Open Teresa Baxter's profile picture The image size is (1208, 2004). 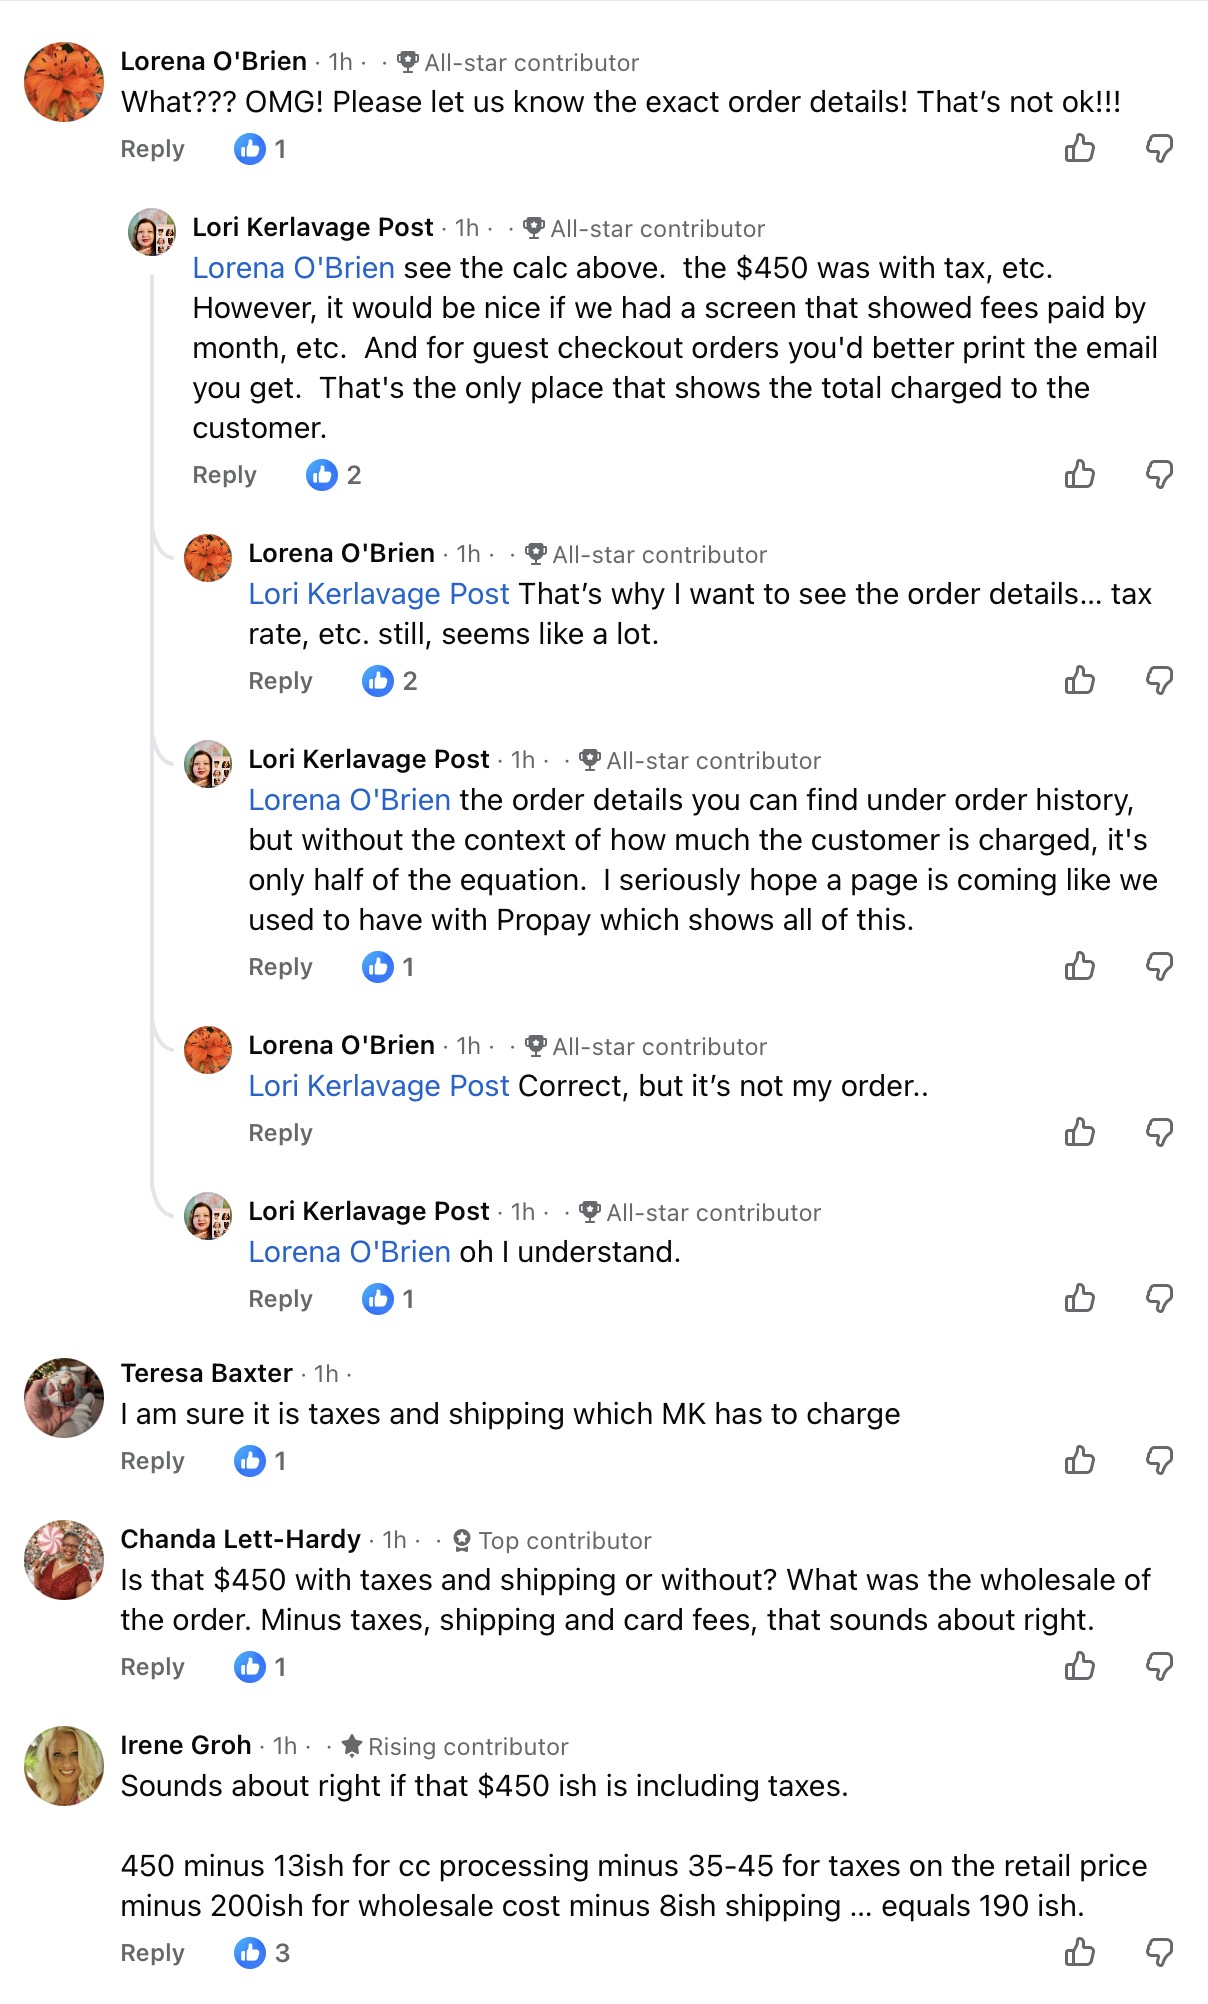64,1398
